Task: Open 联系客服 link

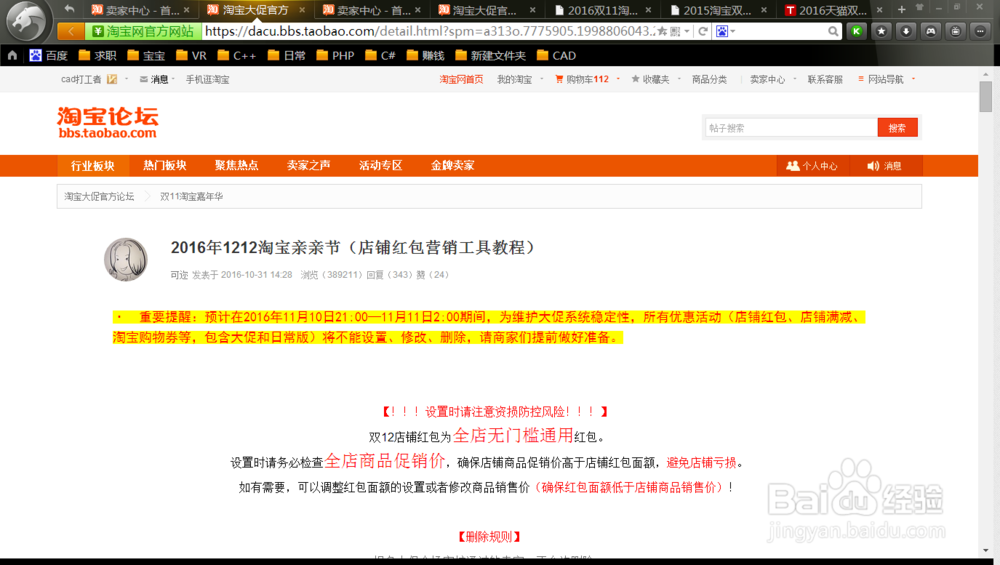Action: pos(825,79)
